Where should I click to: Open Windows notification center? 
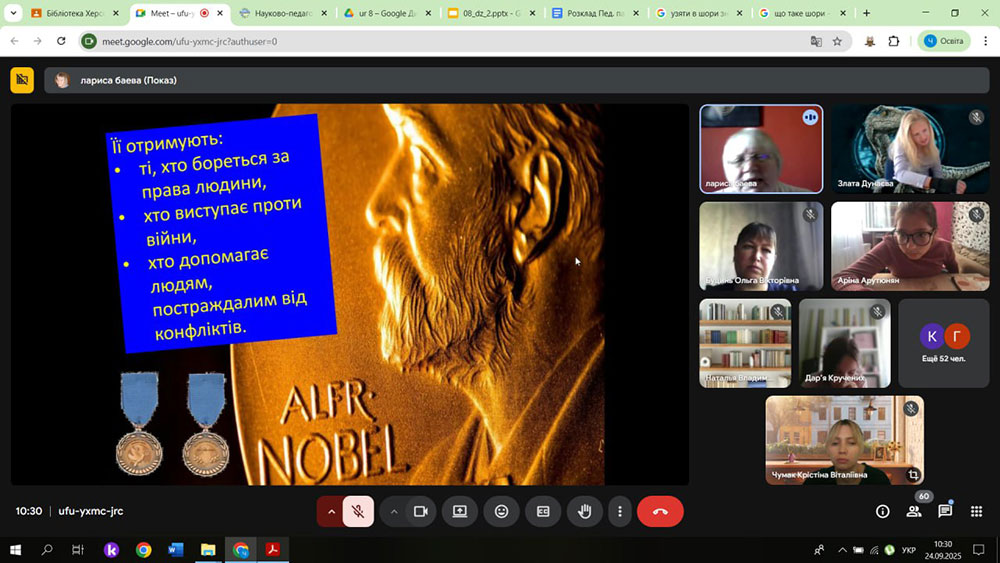coord(979,550)
